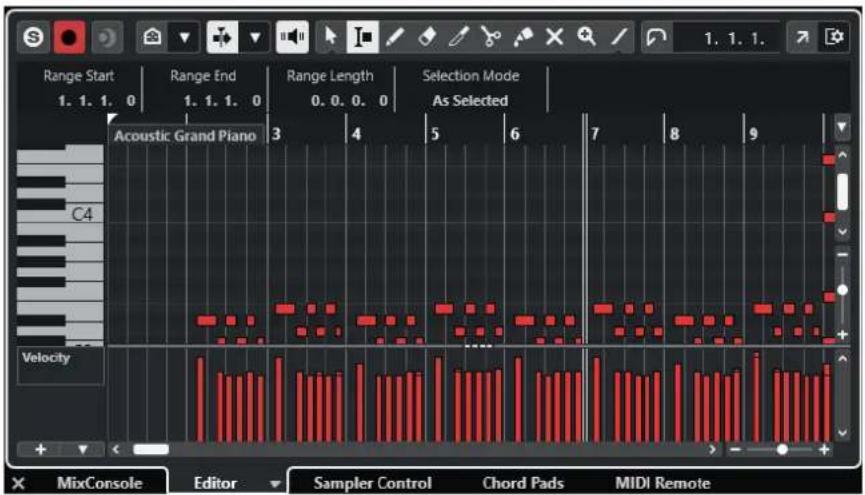Switch to the Sampler Control tab
Image resolution: width=865 pixels, height=495 pixels.
pos(372,483)
